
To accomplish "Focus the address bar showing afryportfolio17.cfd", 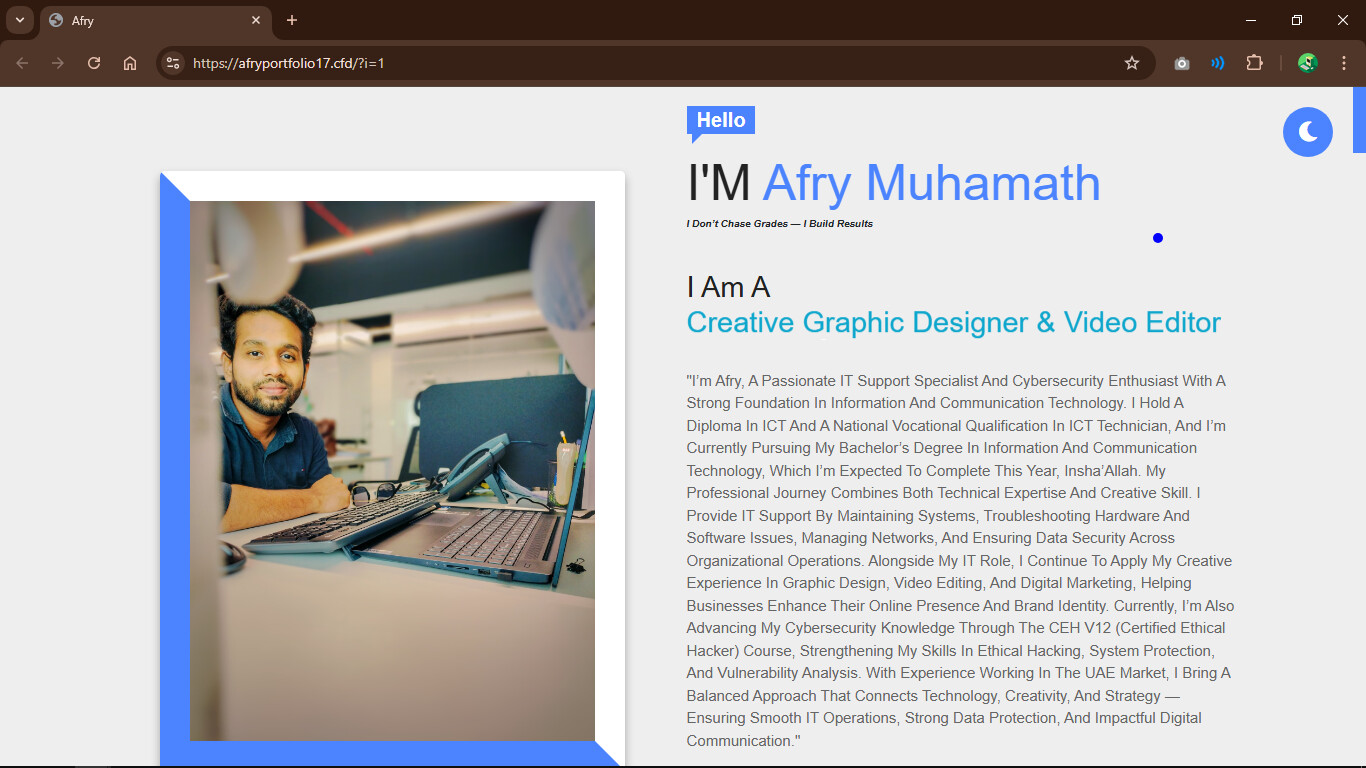I will (x=600, y=63).
